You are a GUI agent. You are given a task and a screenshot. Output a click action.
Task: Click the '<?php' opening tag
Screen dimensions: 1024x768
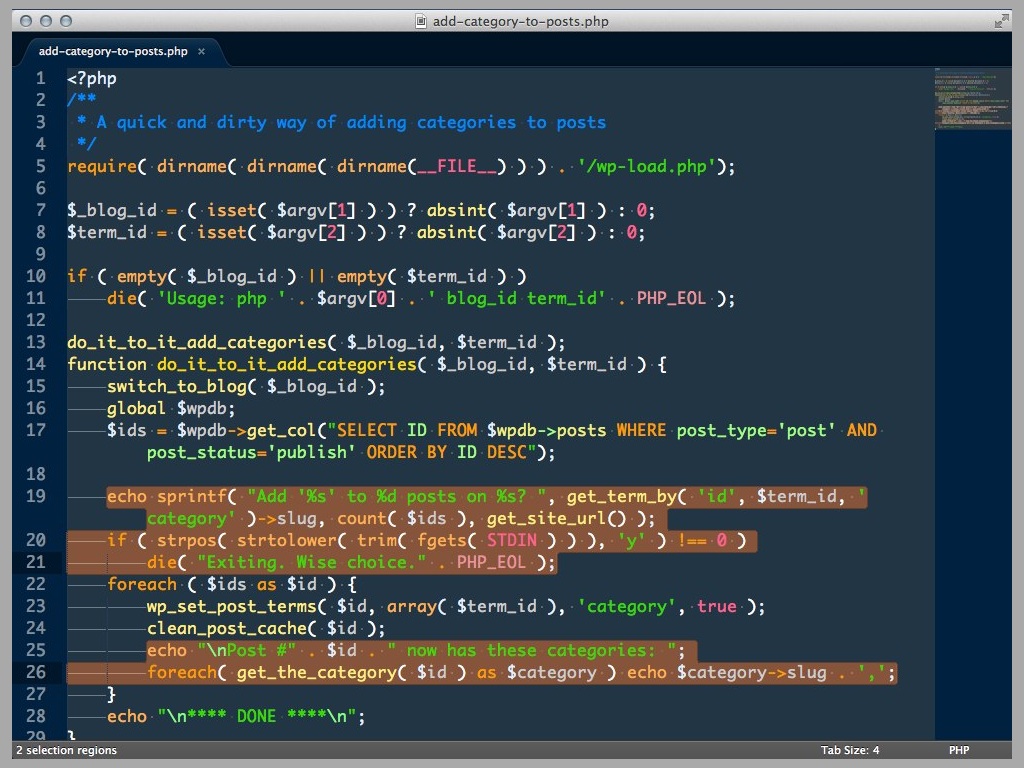[x=92, y=78]
